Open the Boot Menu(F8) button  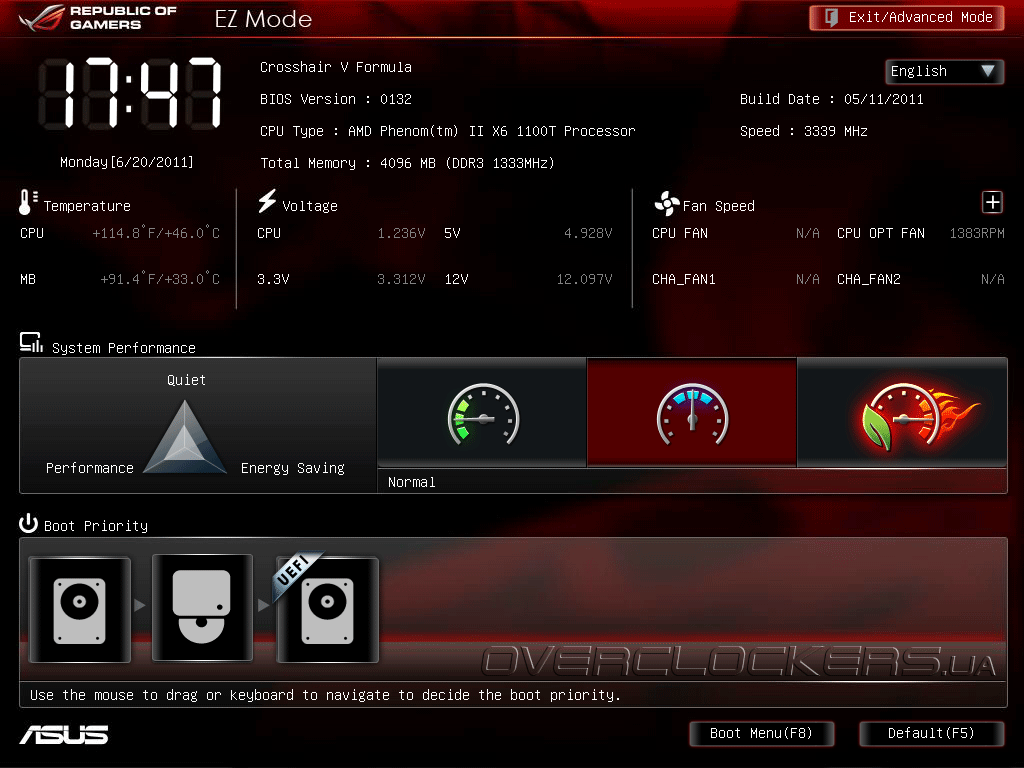pos(761,733)
